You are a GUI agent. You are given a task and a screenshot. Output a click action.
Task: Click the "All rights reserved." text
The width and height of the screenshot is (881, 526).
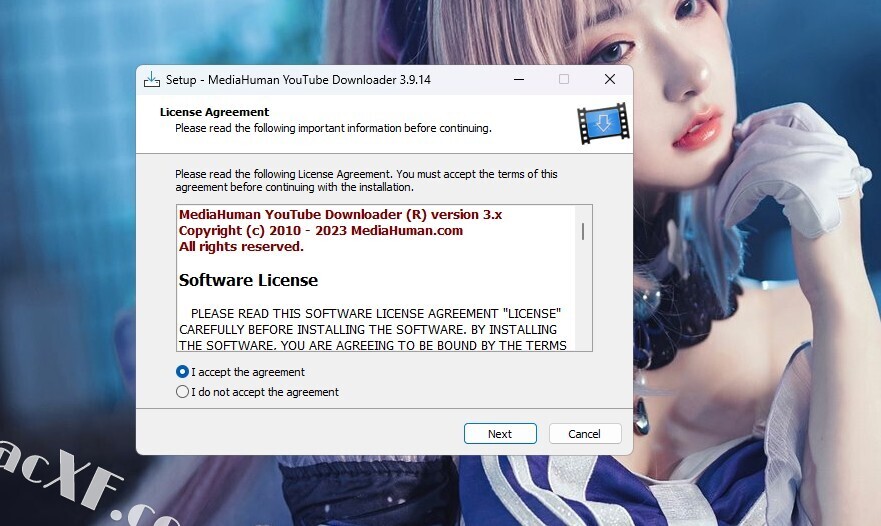tap(241, 247)
